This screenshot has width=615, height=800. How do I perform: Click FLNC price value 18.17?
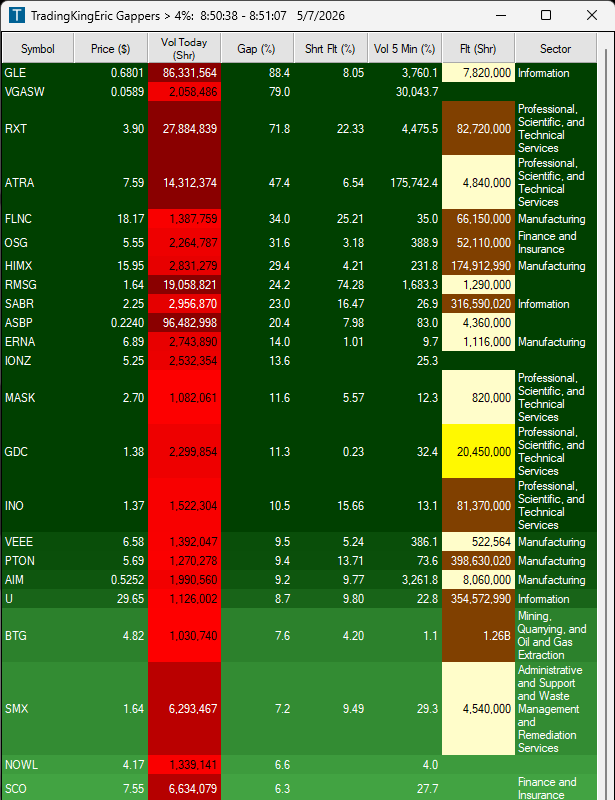pyautogui.click(x=131, y=219)
